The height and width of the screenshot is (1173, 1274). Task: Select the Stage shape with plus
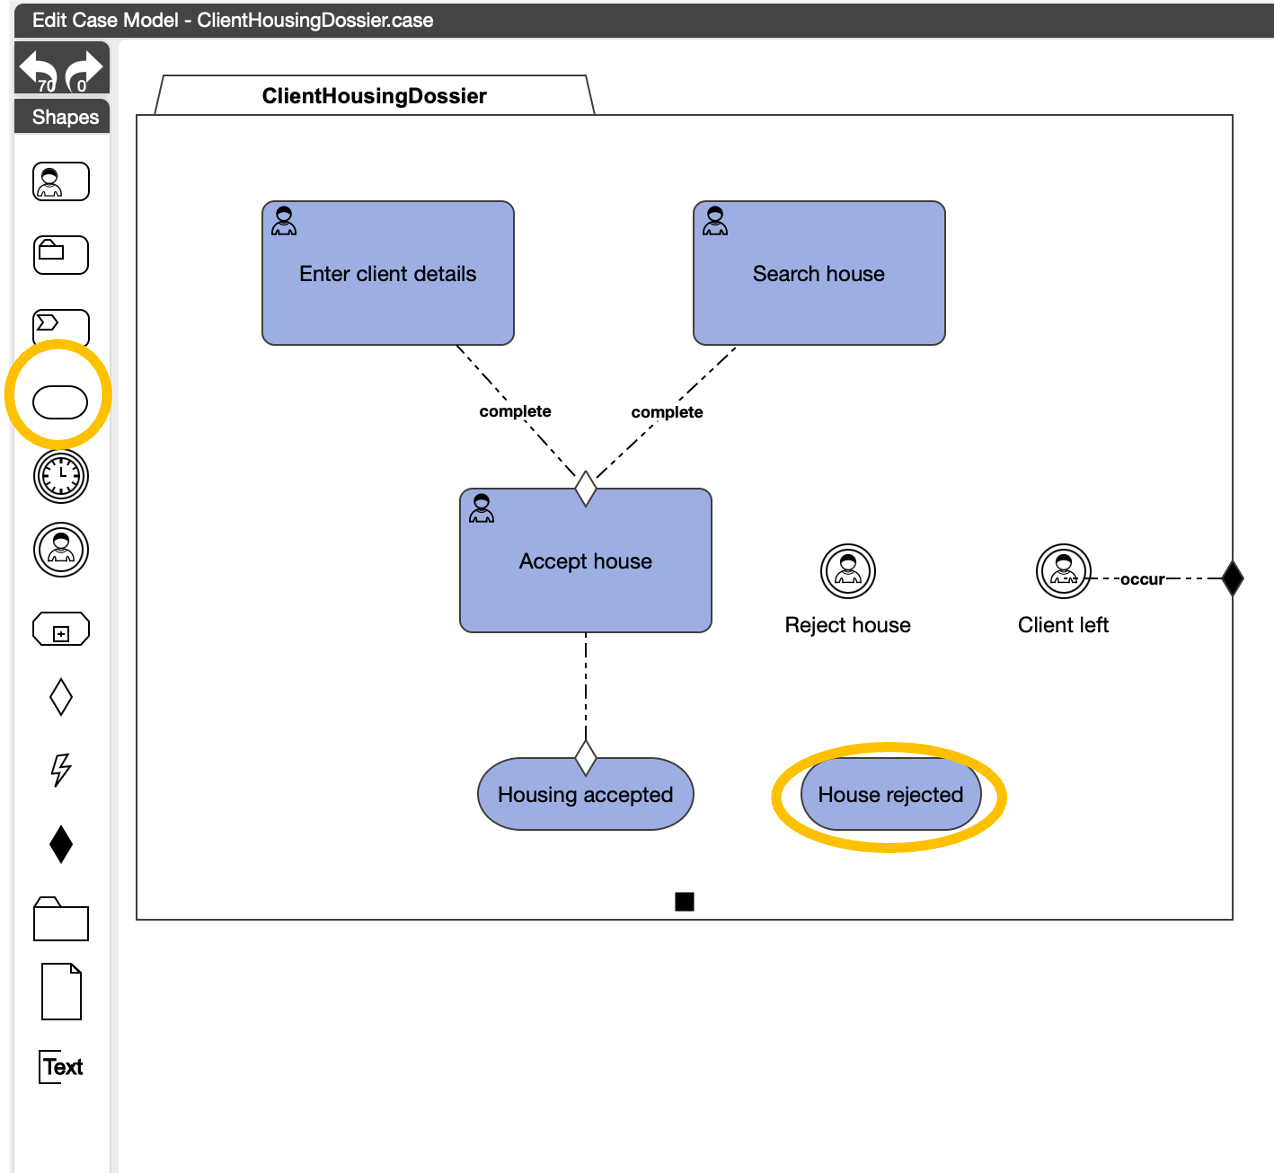pos(61,630)
